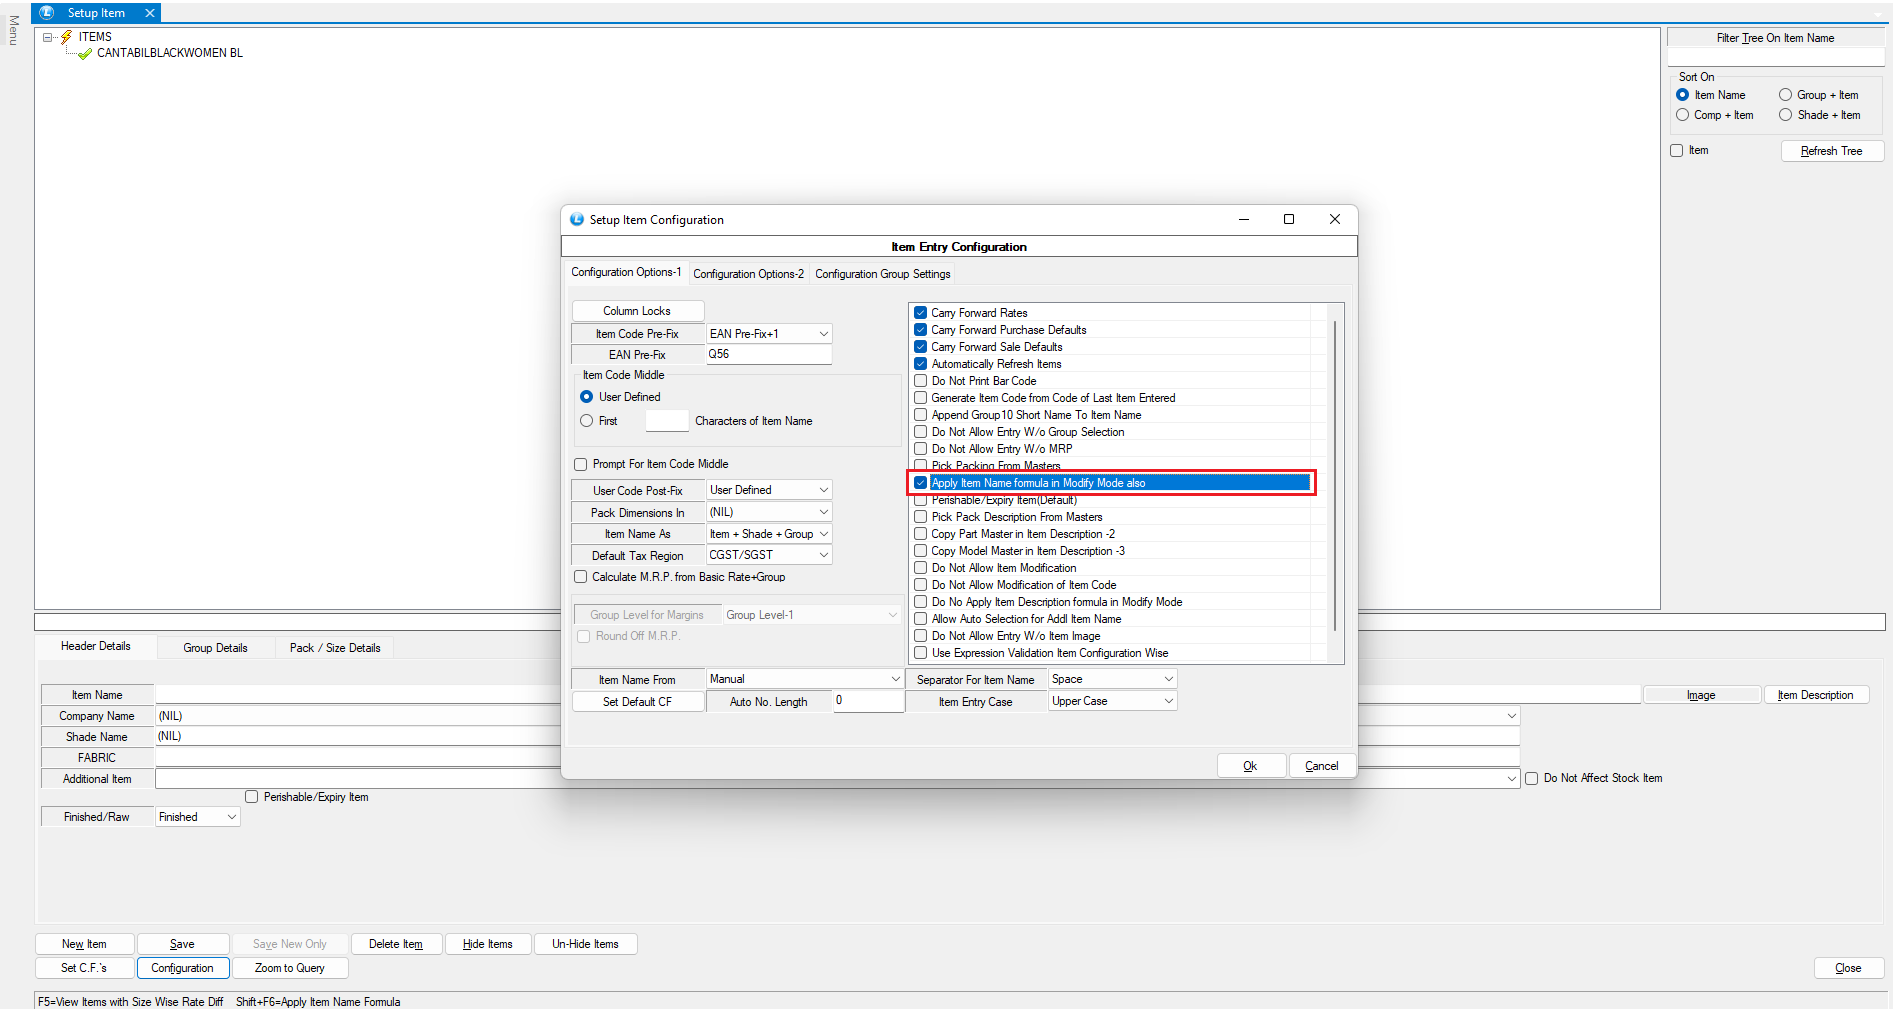
Task: Tick Prompt For Item Code Middle
Action: 581,464
